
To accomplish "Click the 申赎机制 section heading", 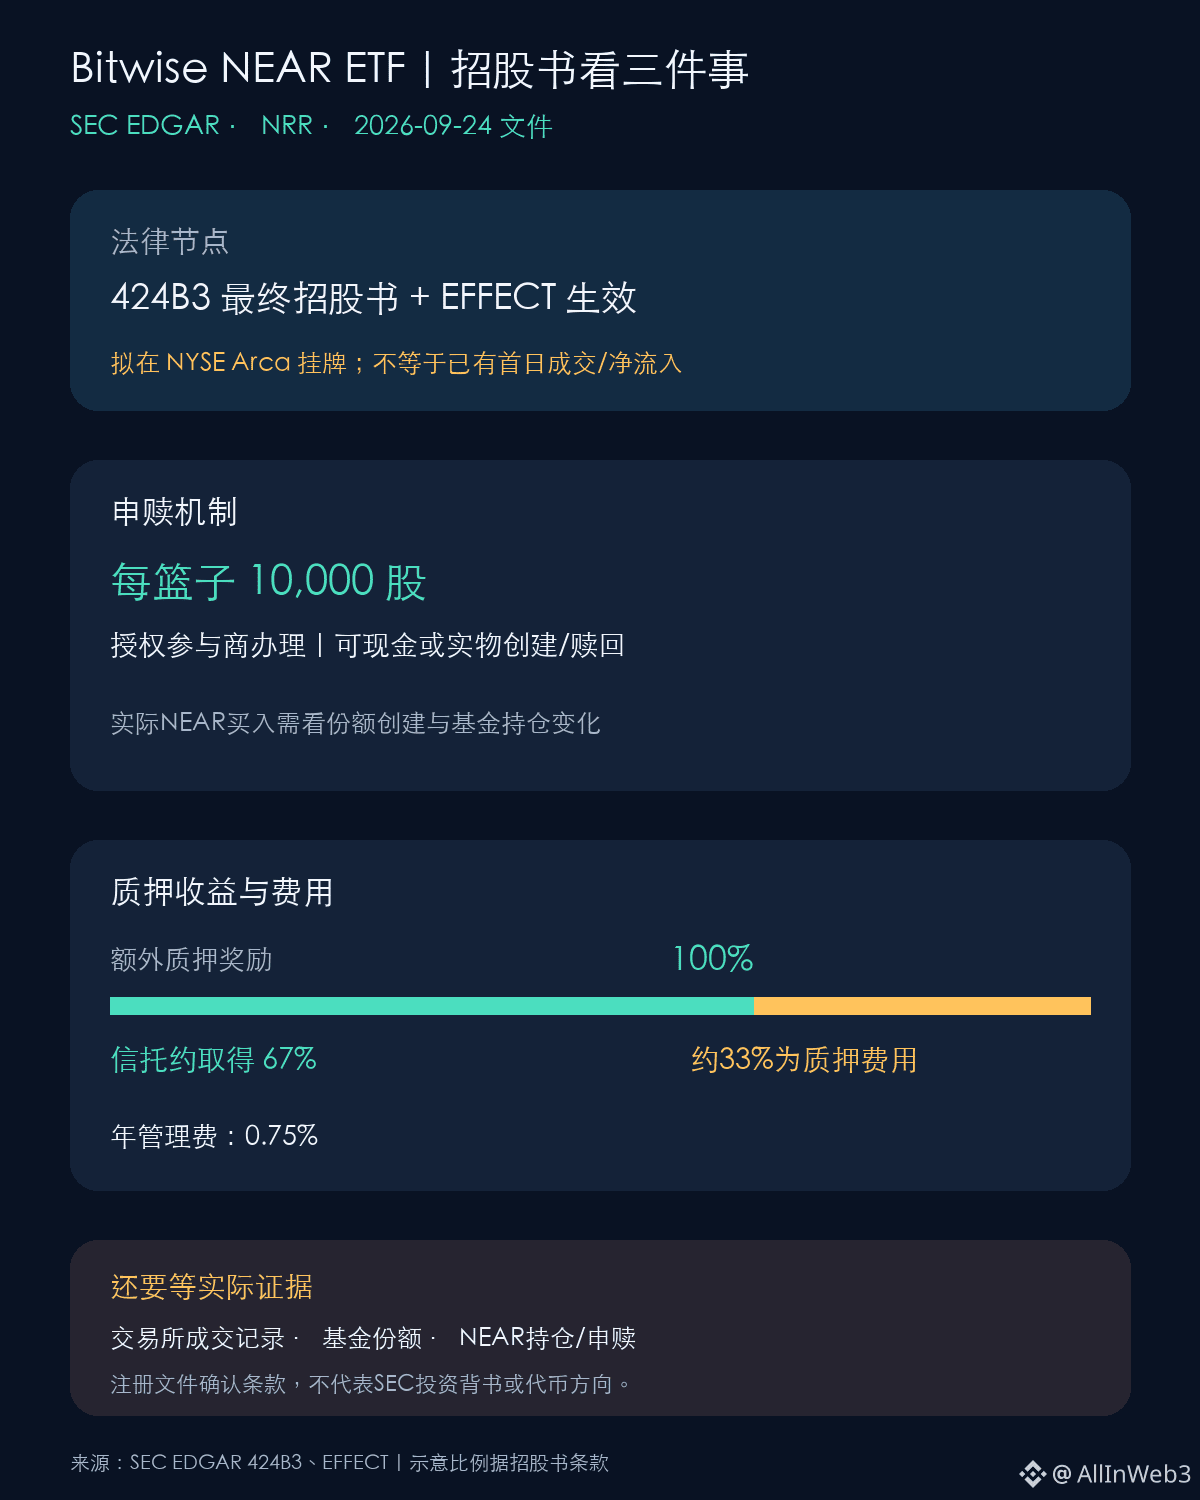I will (x=174, y=511).
